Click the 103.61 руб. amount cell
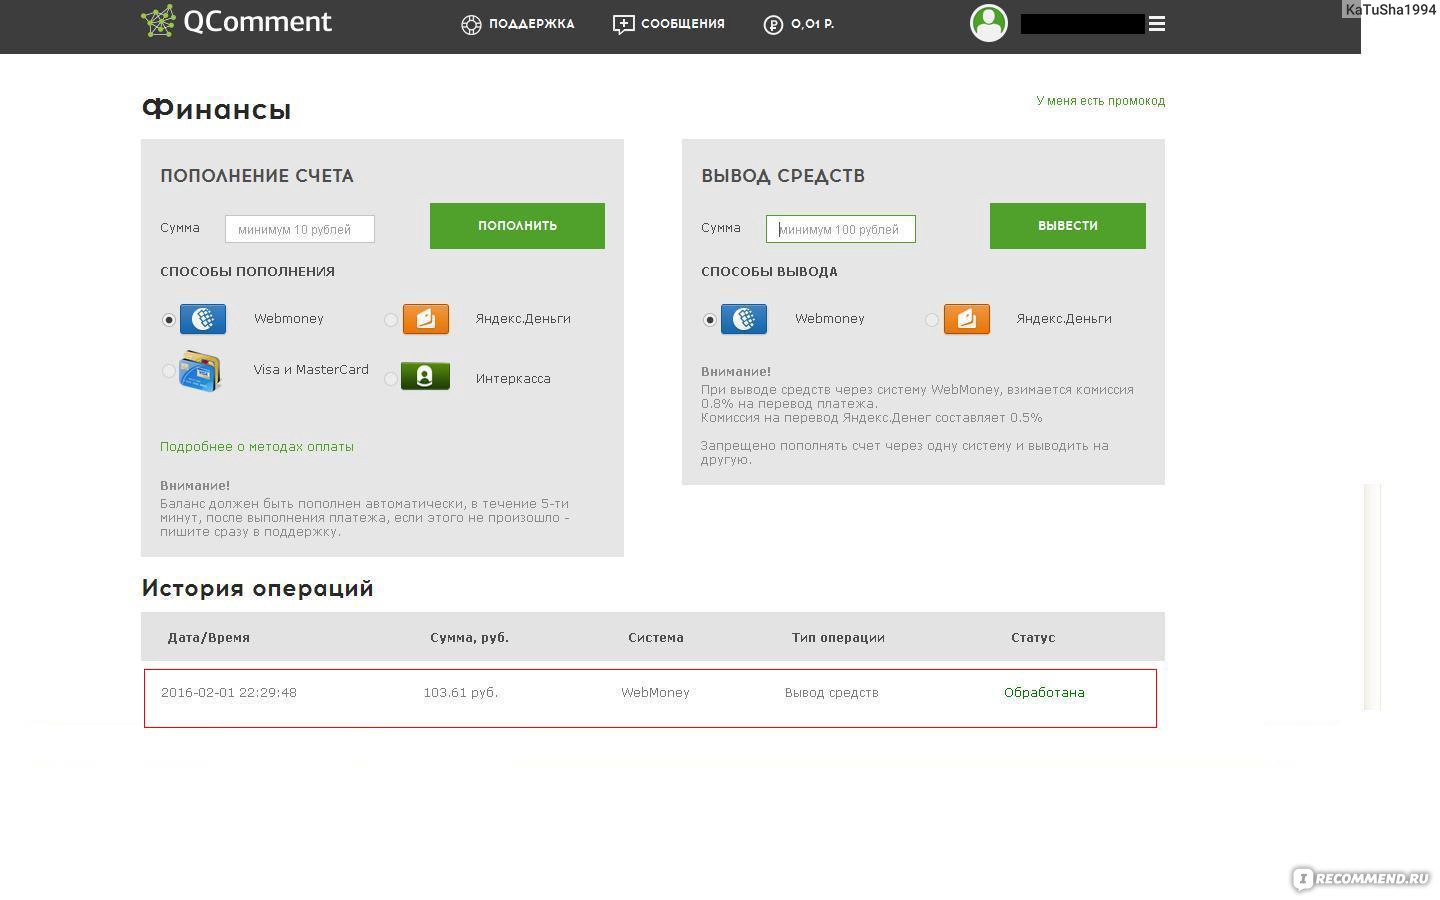Screen dimensions: 1440x900 [460, 693]
